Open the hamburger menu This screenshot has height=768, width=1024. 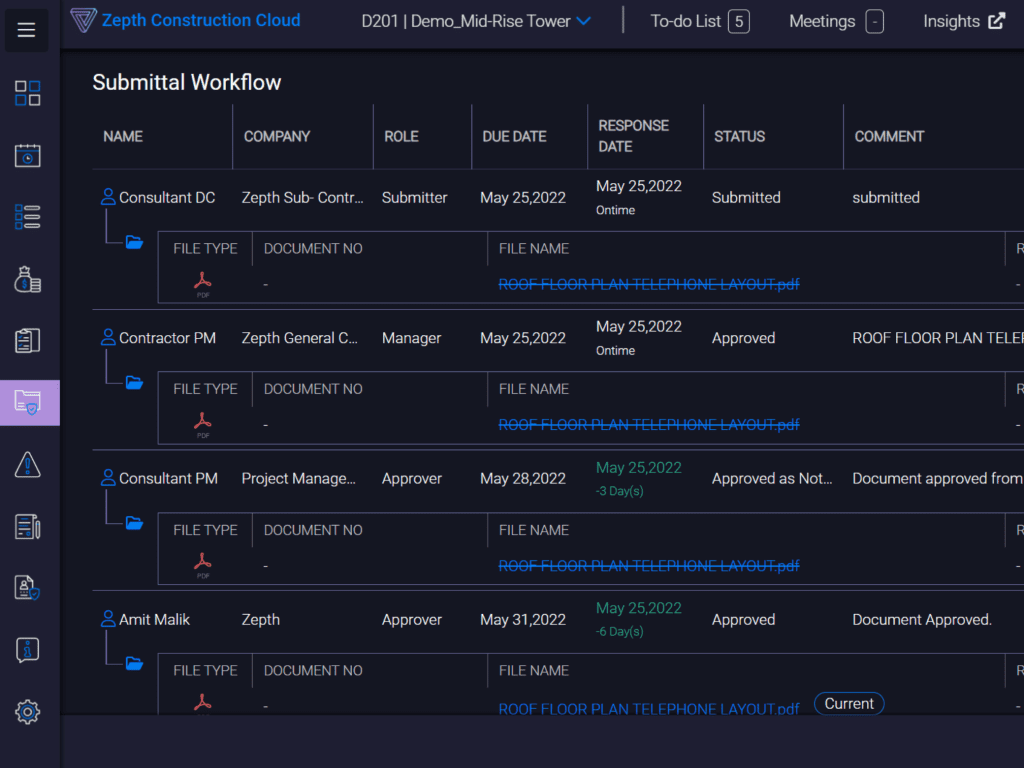(27, 30)
